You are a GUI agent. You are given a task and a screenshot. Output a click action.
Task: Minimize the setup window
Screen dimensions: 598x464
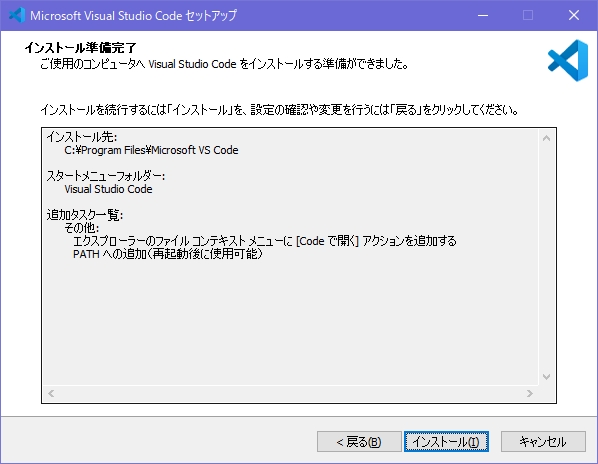(x=483, y=15)
